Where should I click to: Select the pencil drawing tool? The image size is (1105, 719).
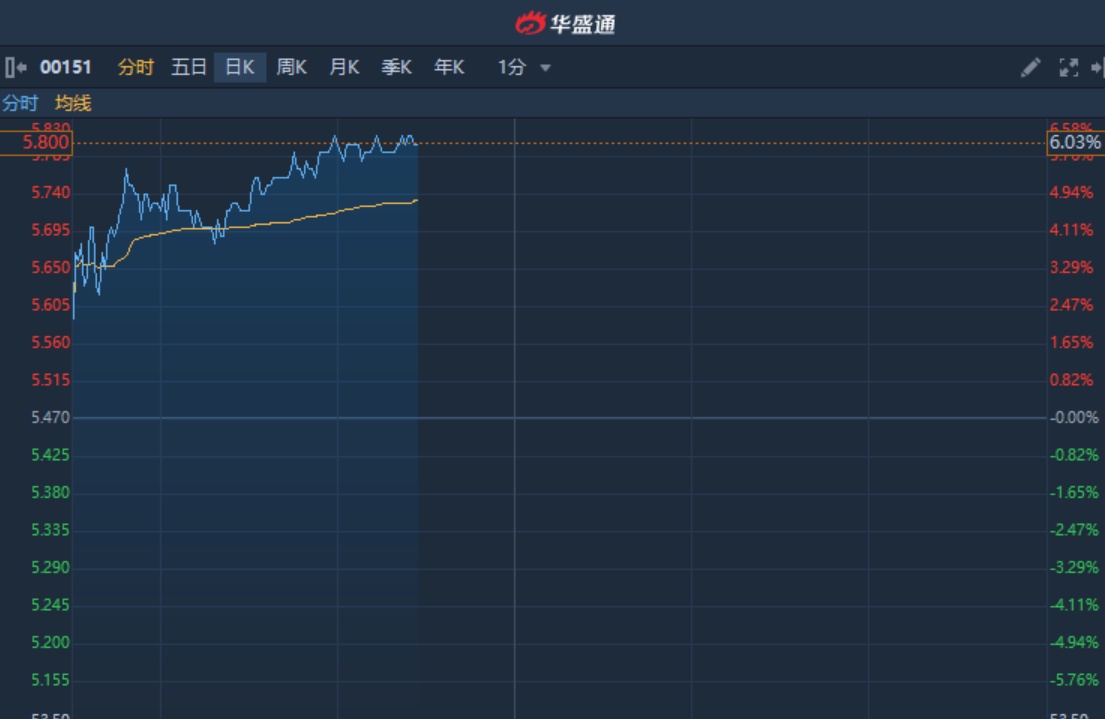click(x=1030, y=68)
